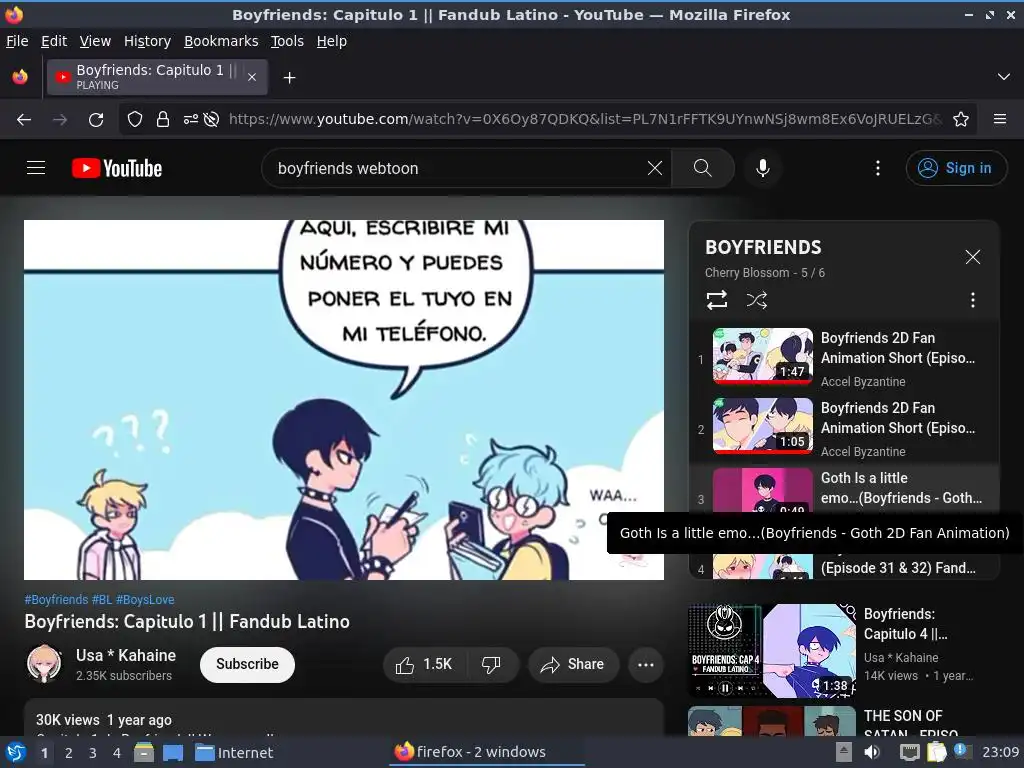Run search with the magnifier button
1024x768 pixels.
(703, 168)
